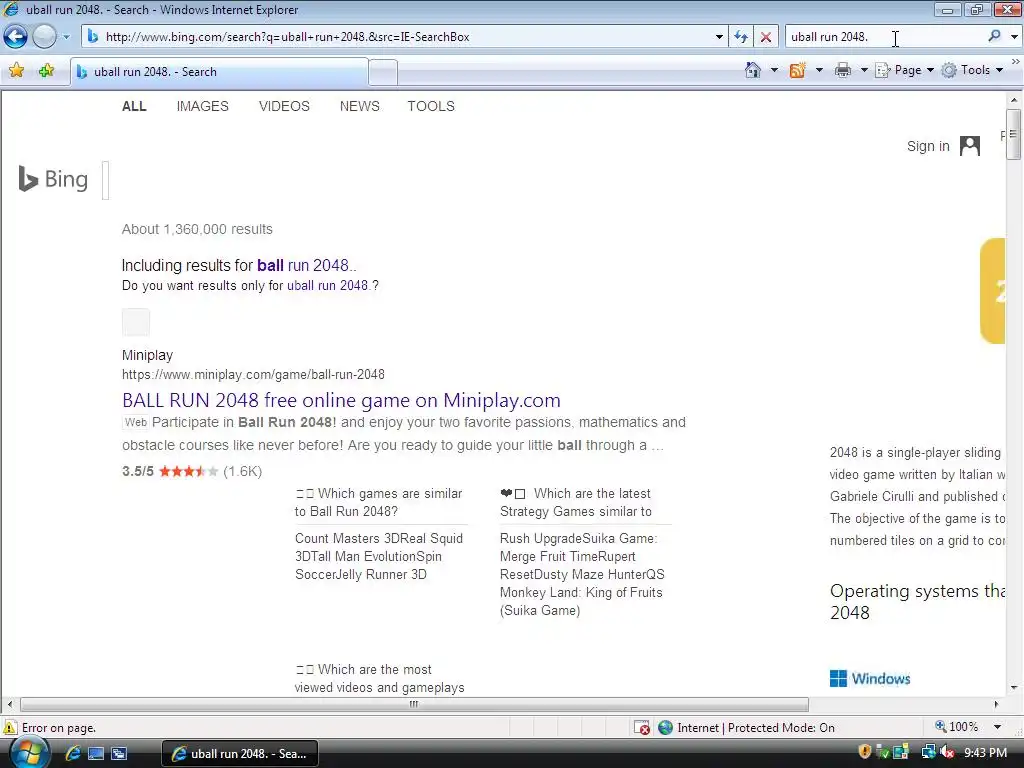Viewport: 1024px width, 768px height.
Task: Open the Favorites Center star icon
Action: [x=16, y=71]
